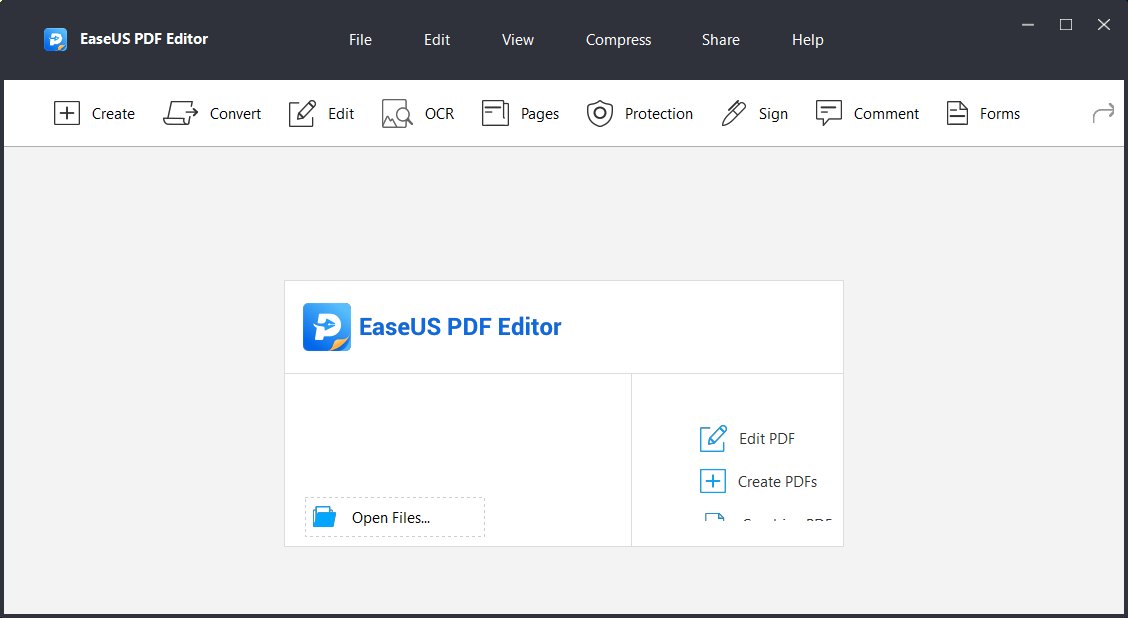Click the Create label in toolbar
1128x618 pixels.
113,114
